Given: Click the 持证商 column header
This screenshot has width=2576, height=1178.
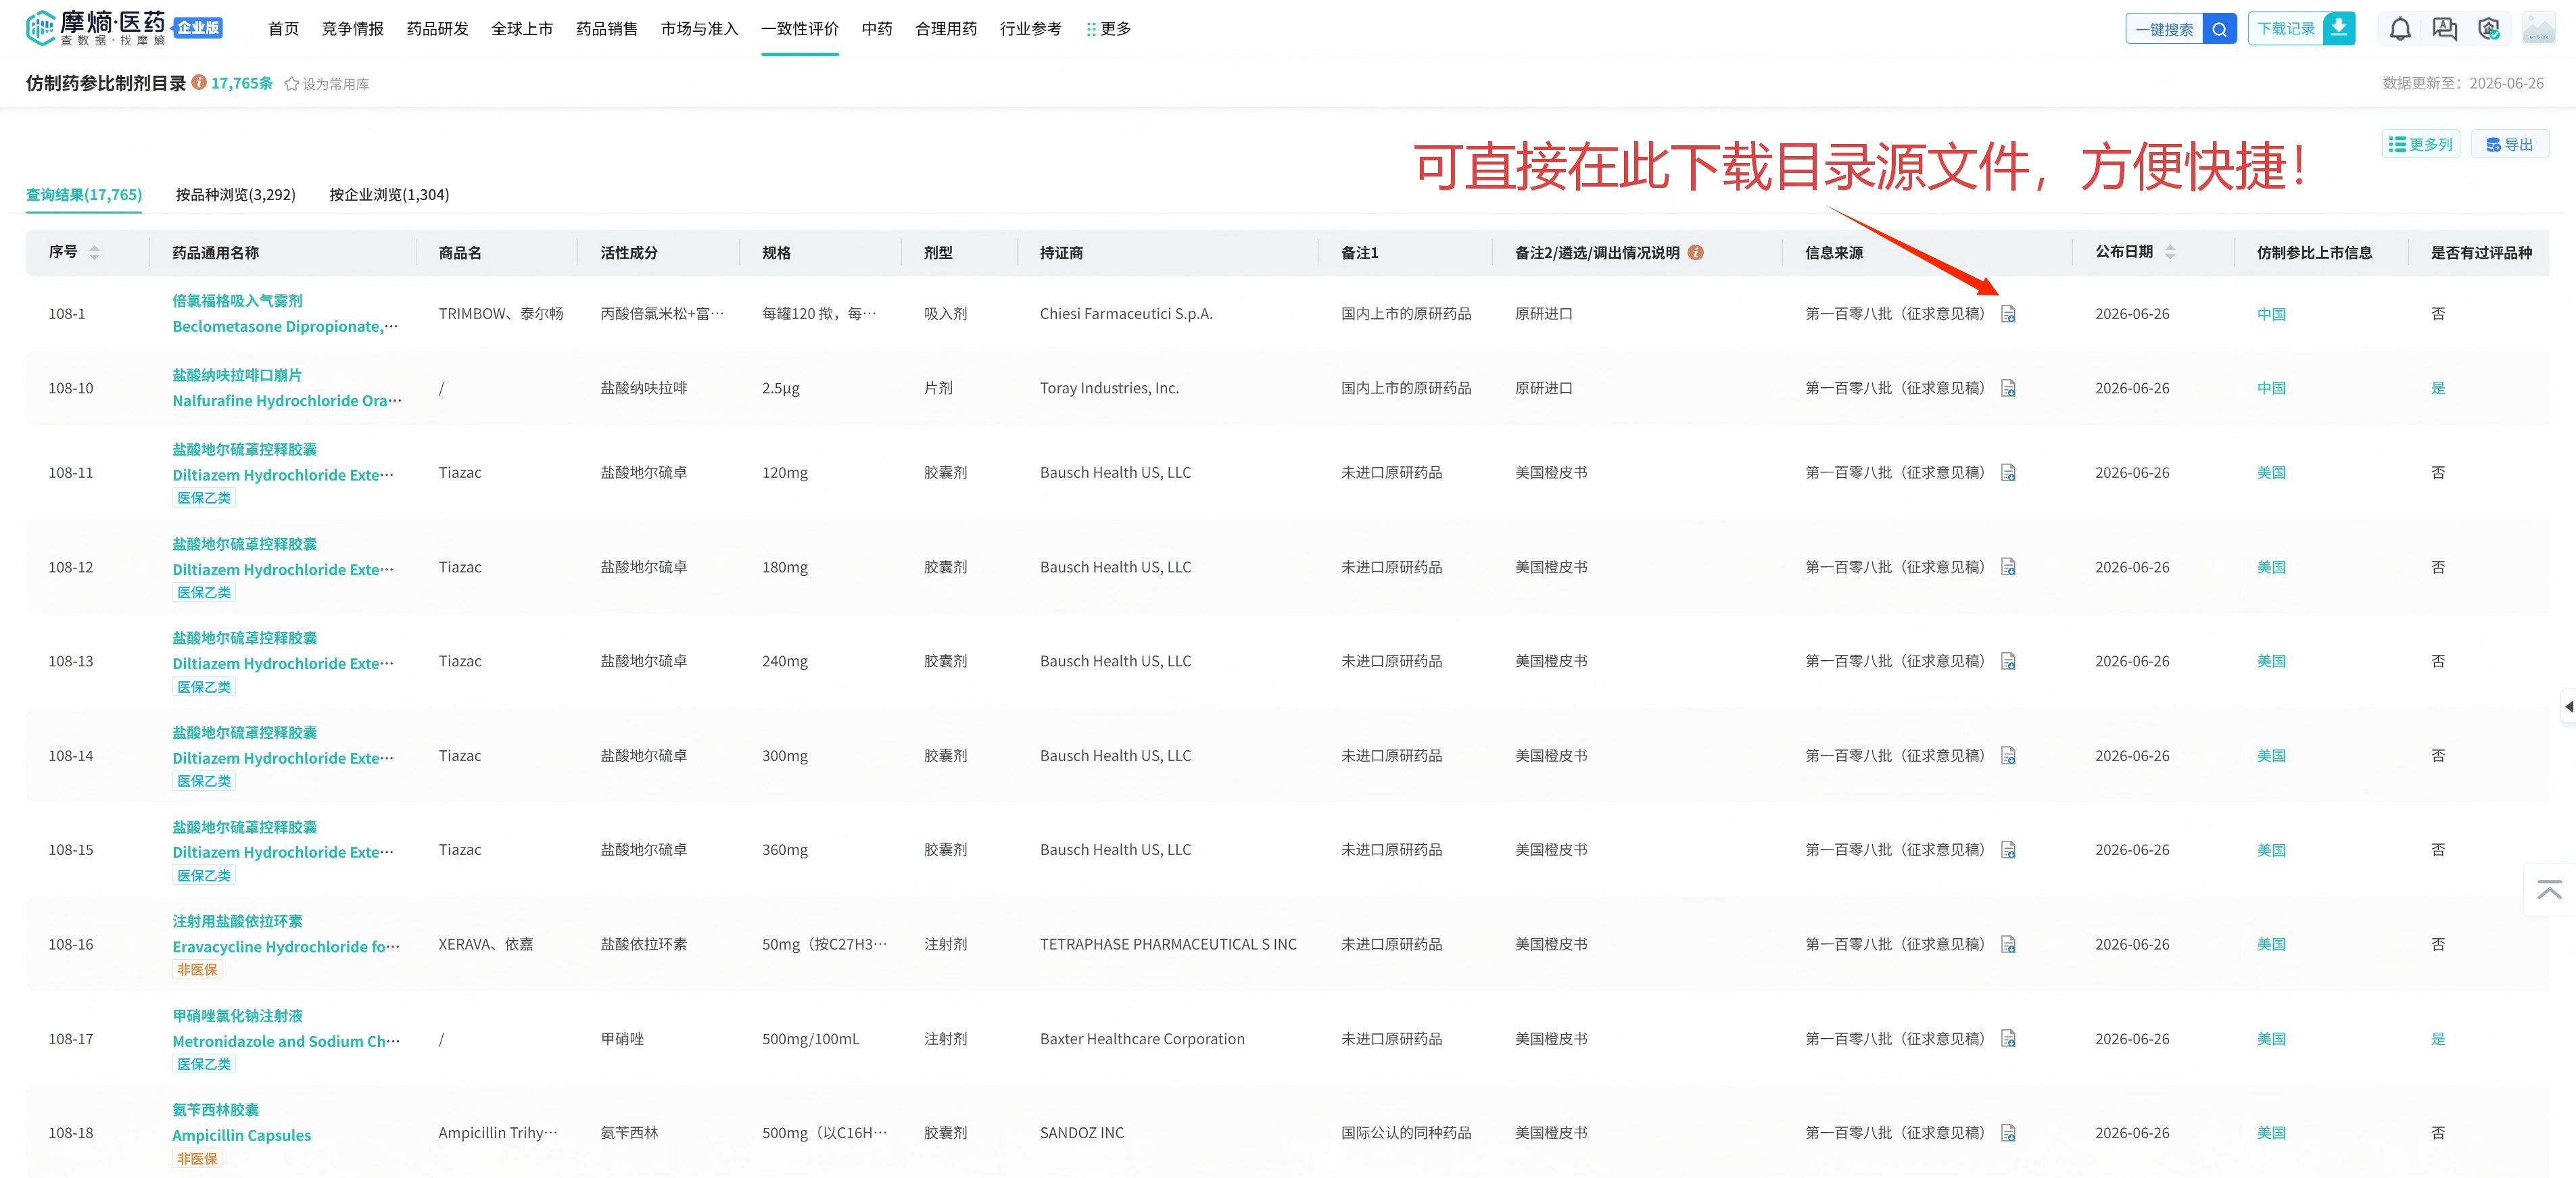Looking at the screenshot, I should 1061,252.
